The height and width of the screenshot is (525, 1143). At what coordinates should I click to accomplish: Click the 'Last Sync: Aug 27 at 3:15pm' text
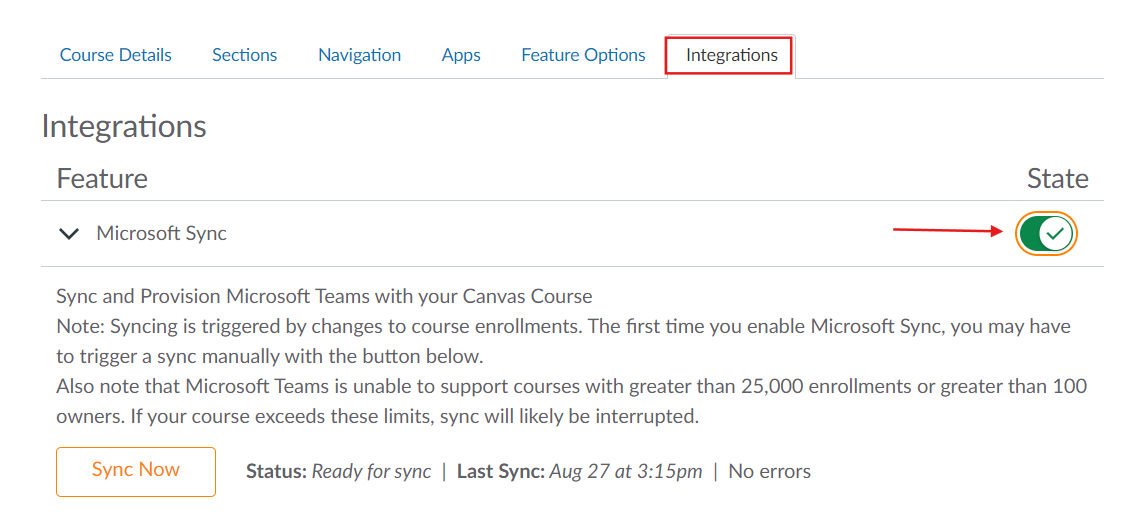580,472
